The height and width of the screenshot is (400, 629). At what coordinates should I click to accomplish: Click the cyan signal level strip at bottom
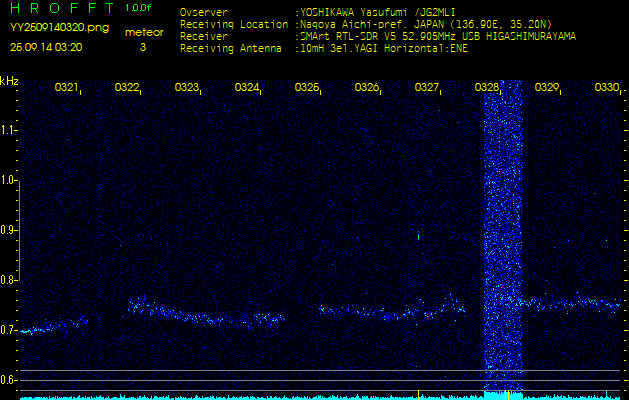click(x=300, y=396)
